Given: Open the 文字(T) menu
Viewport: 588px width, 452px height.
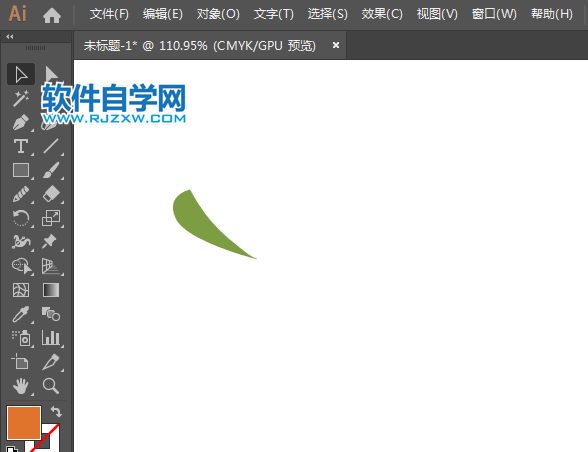Looking at the screenshot, I should (x=274, y=14).
